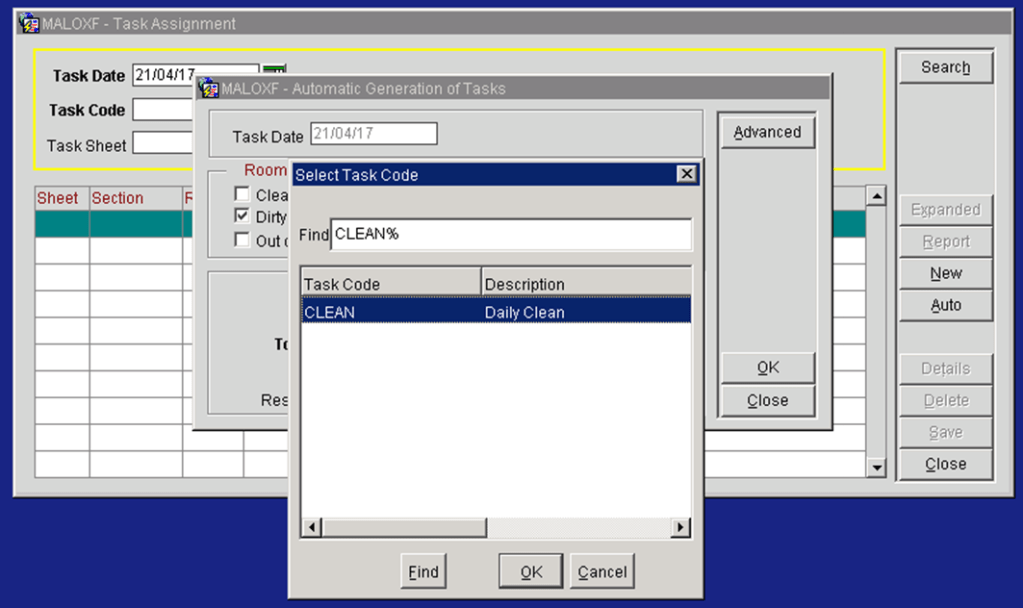The width and height of the screenshot is (1023, 608).
Task: Confirm selection with OK in Select Task Code
Action: click(x=531, y=572)
